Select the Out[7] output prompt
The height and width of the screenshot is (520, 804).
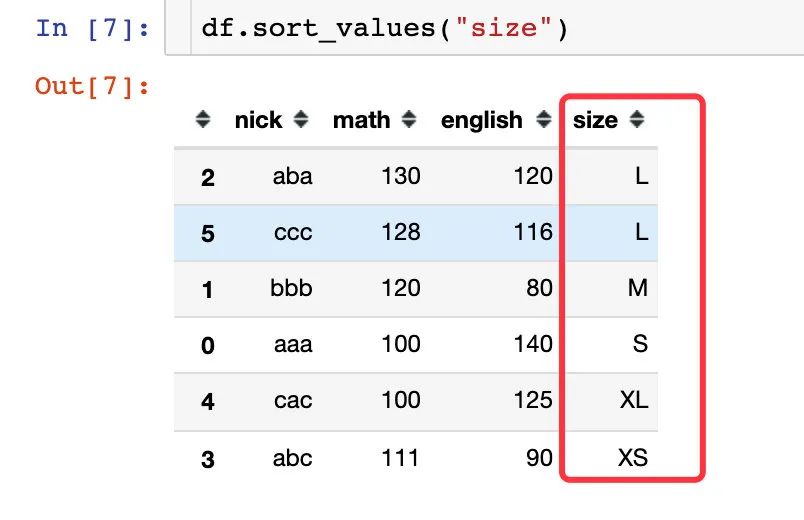click(x=92, y=86)
